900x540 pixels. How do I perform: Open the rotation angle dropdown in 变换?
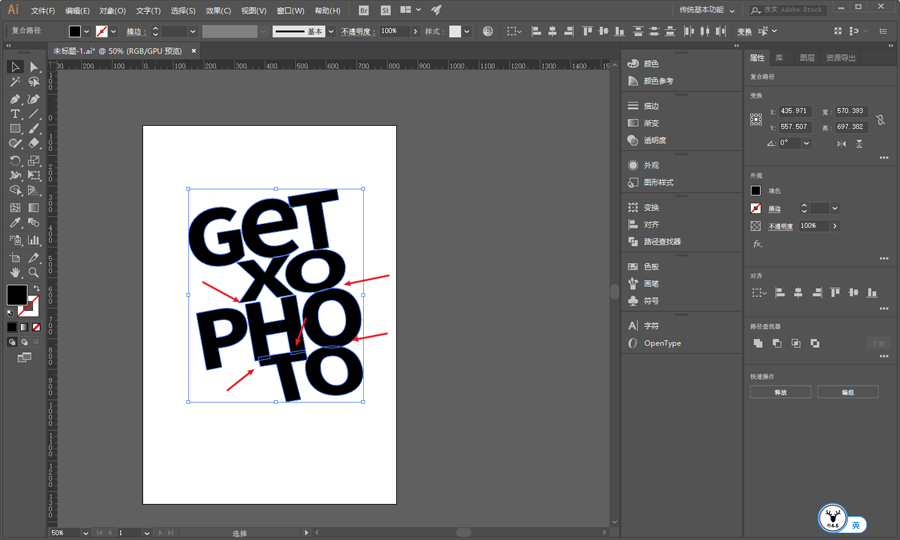point(807,143)
